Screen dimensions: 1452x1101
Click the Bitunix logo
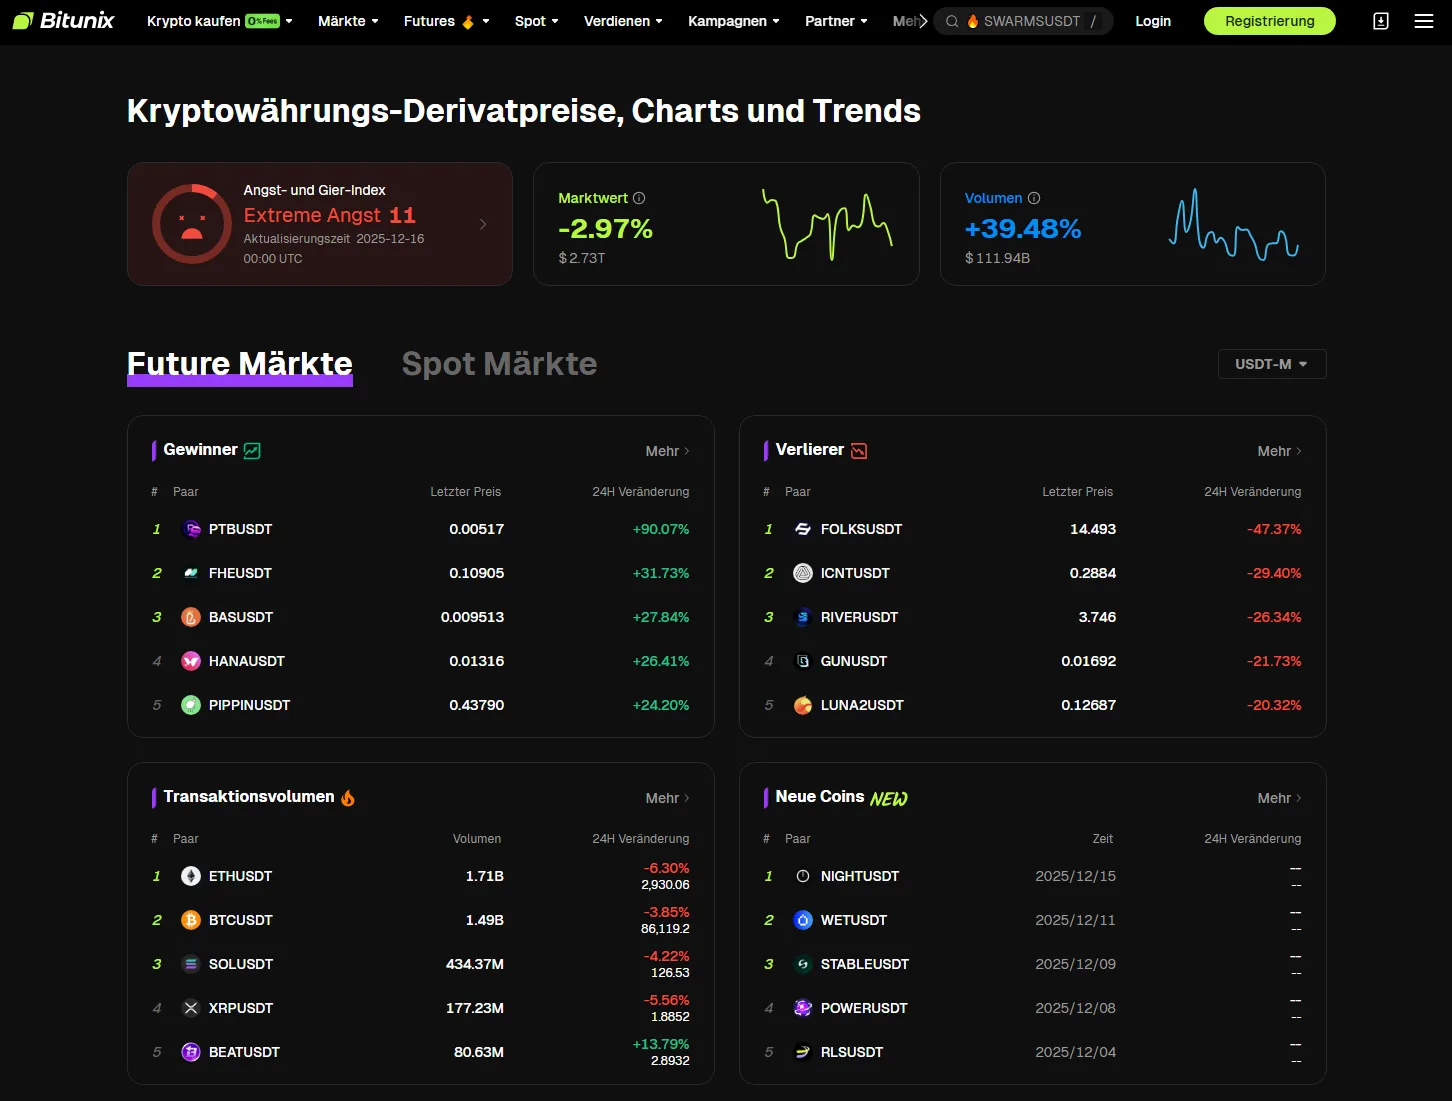[x=64, y=21]
